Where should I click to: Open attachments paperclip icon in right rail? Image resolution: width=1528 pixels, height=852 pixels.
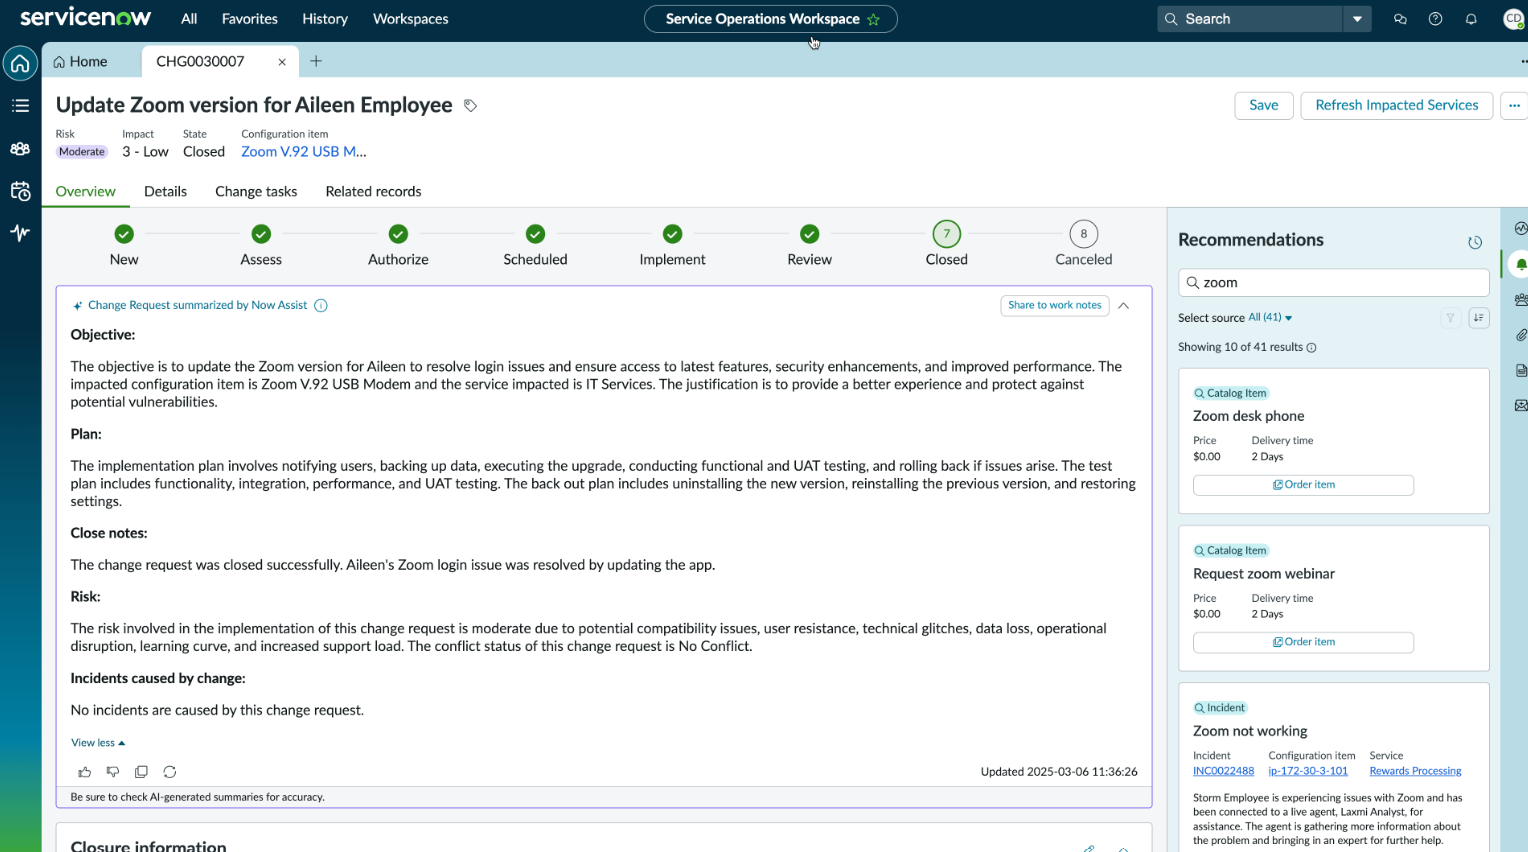click(x=1521, y=335)
